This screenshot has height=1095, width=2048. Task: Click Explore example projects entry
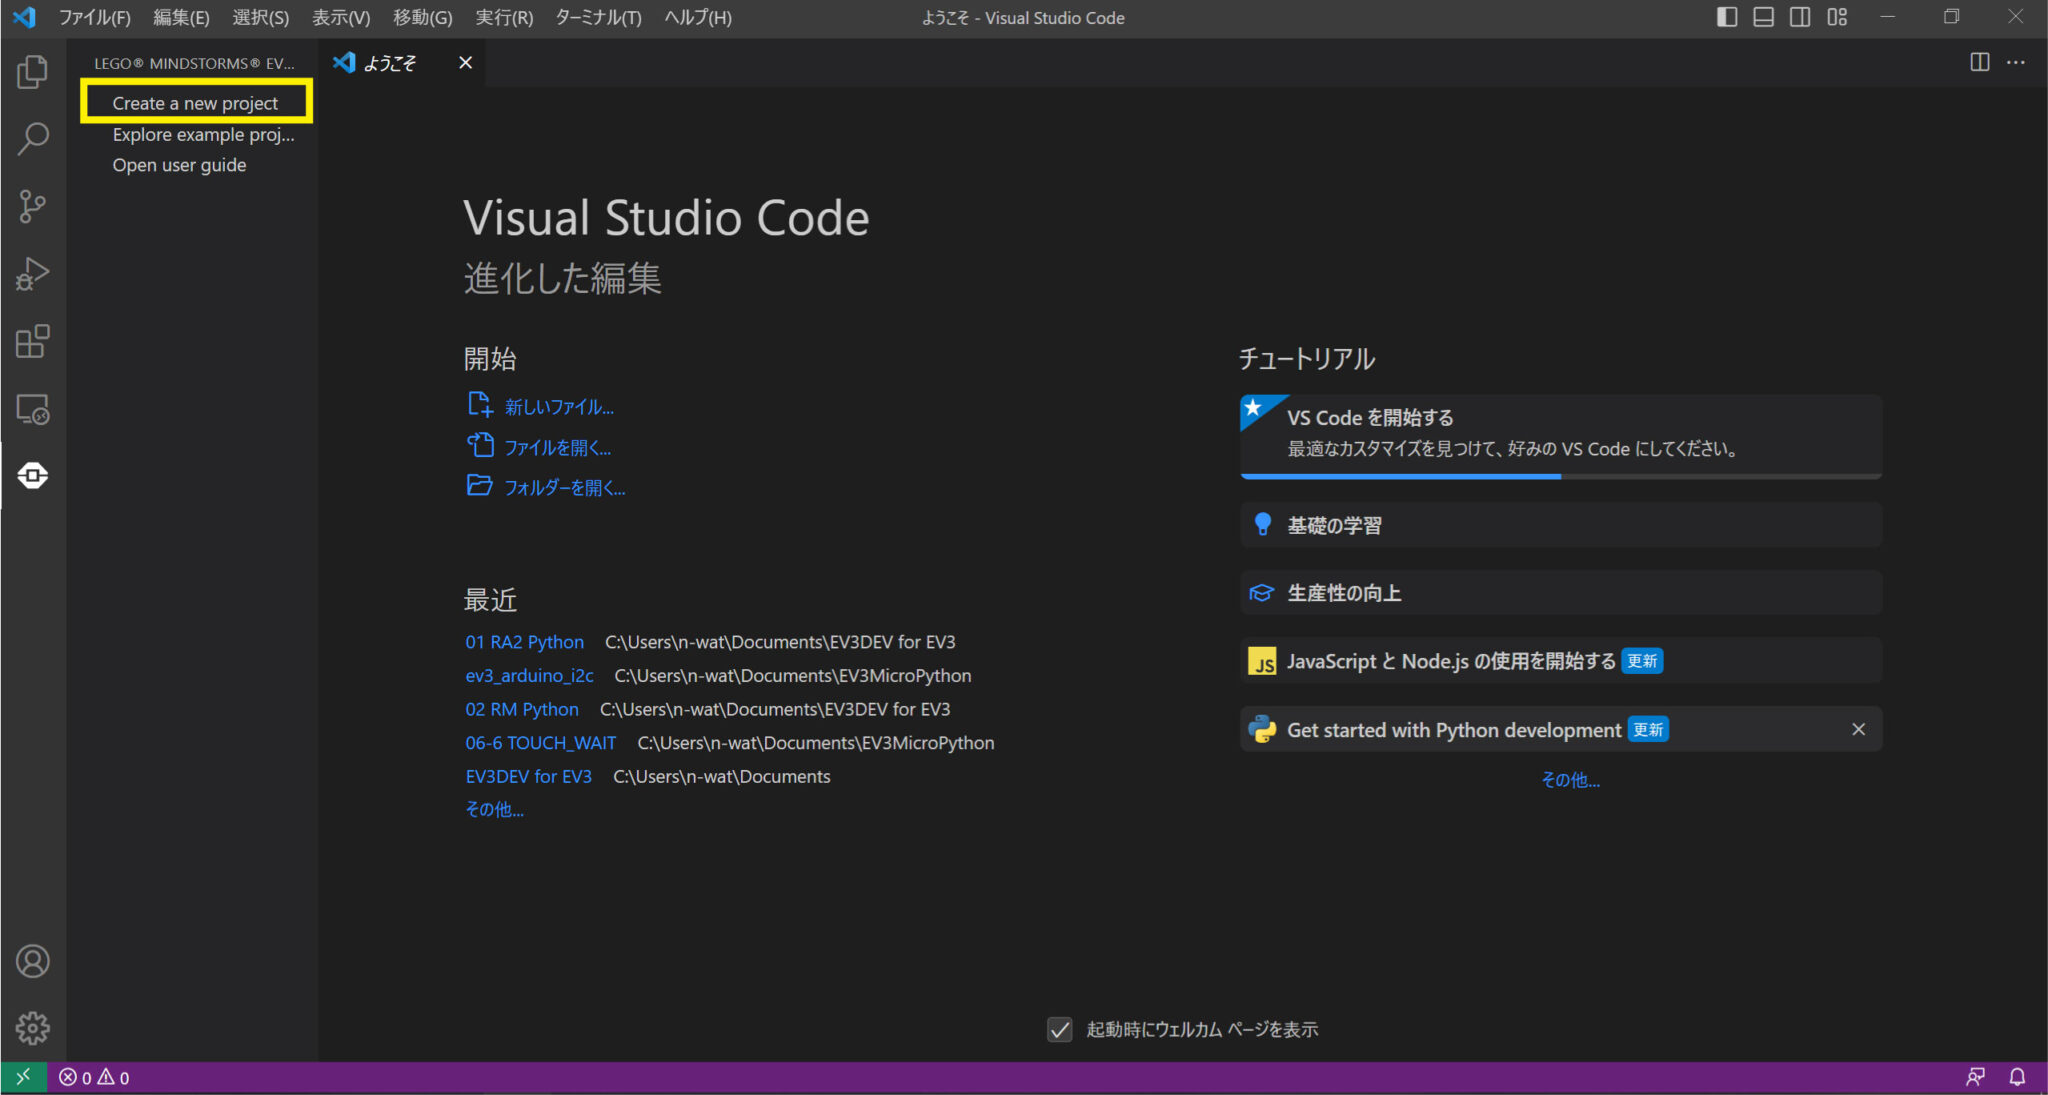point(203,134)
